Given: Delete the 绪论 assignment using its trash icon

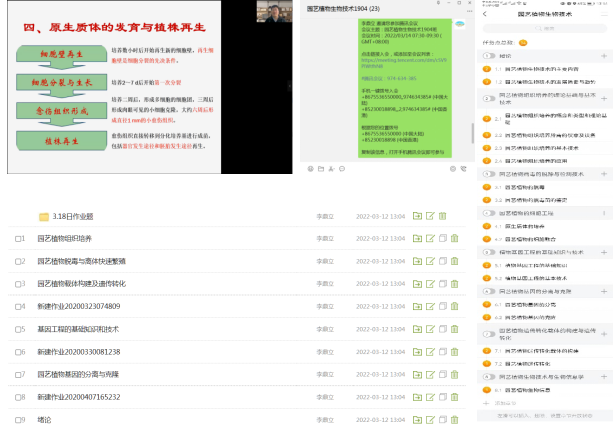Looking at the screenshot, I should 453,418.
